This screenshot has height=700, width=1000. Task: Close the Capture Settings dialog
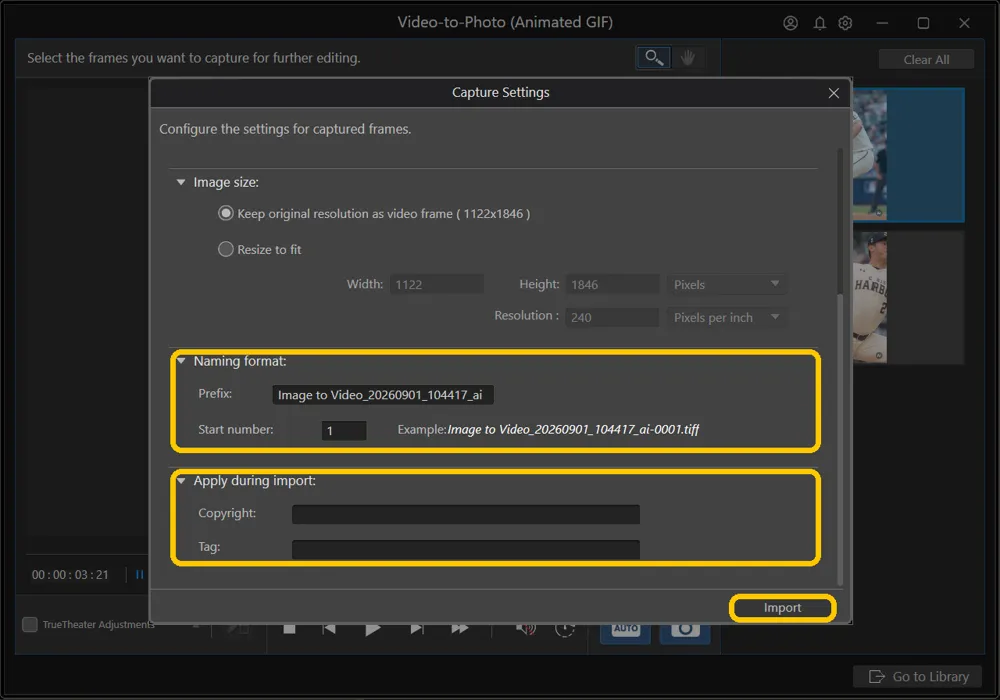tap(834, 93)
